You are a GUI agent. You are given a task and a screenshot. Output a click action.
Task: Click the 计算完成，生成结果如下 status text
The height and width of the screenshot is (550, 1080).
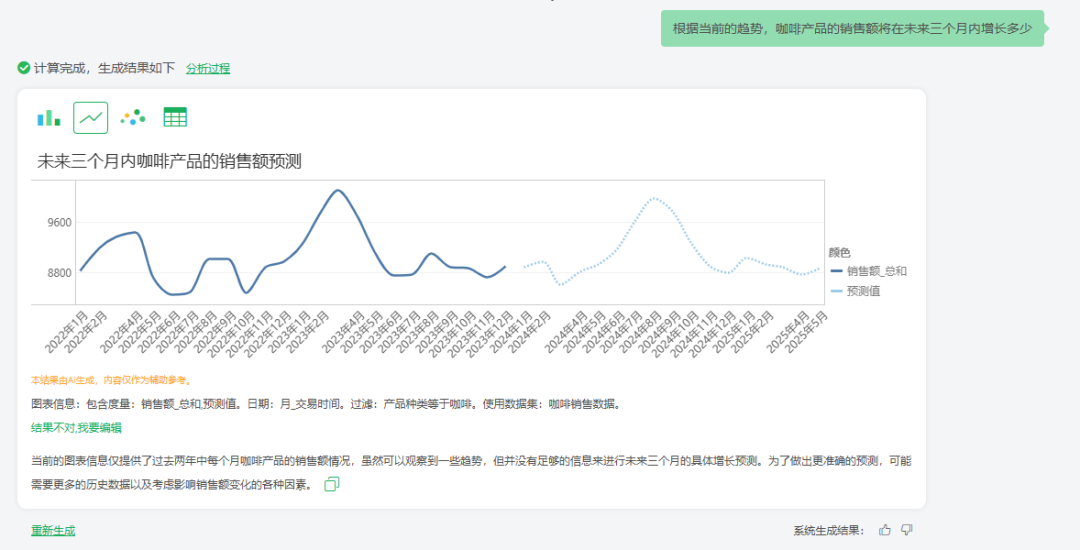tap(105, 68)
